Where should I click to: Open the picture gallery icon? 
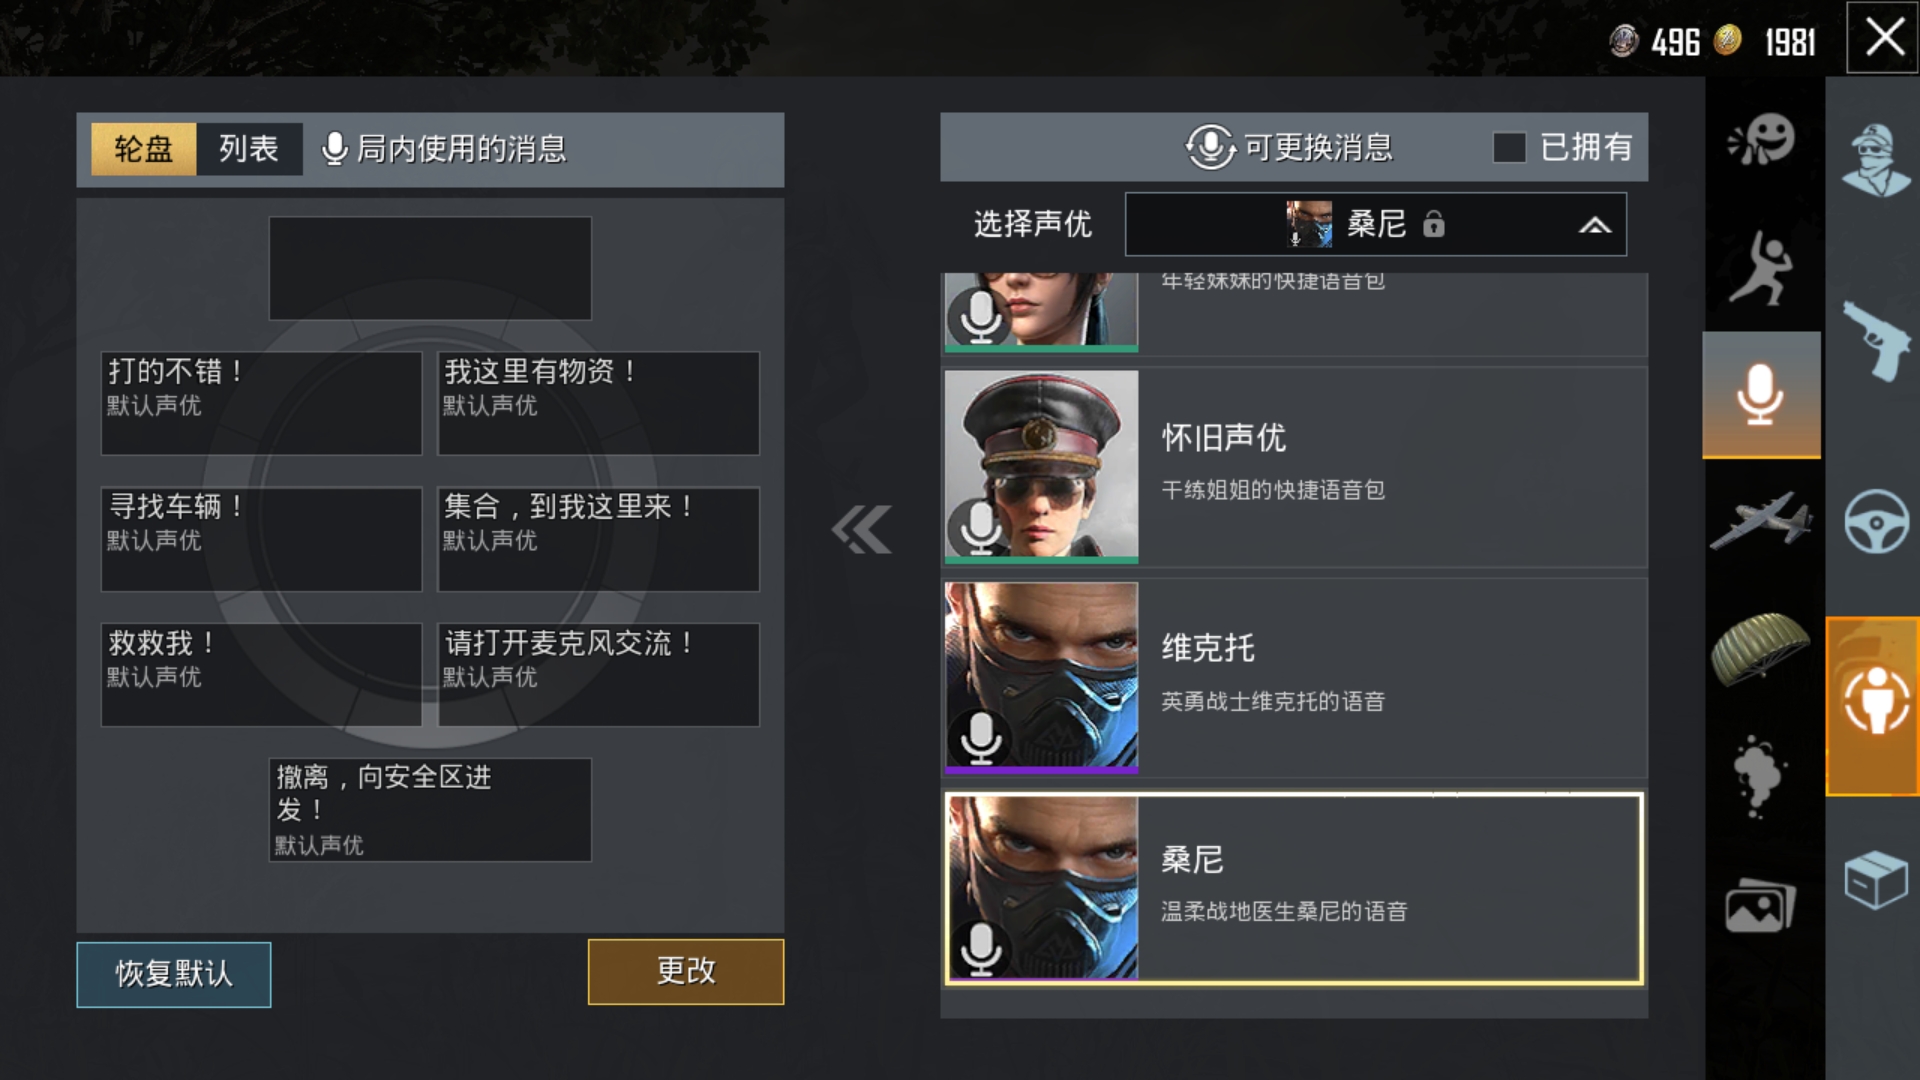tap(1760, 906)
